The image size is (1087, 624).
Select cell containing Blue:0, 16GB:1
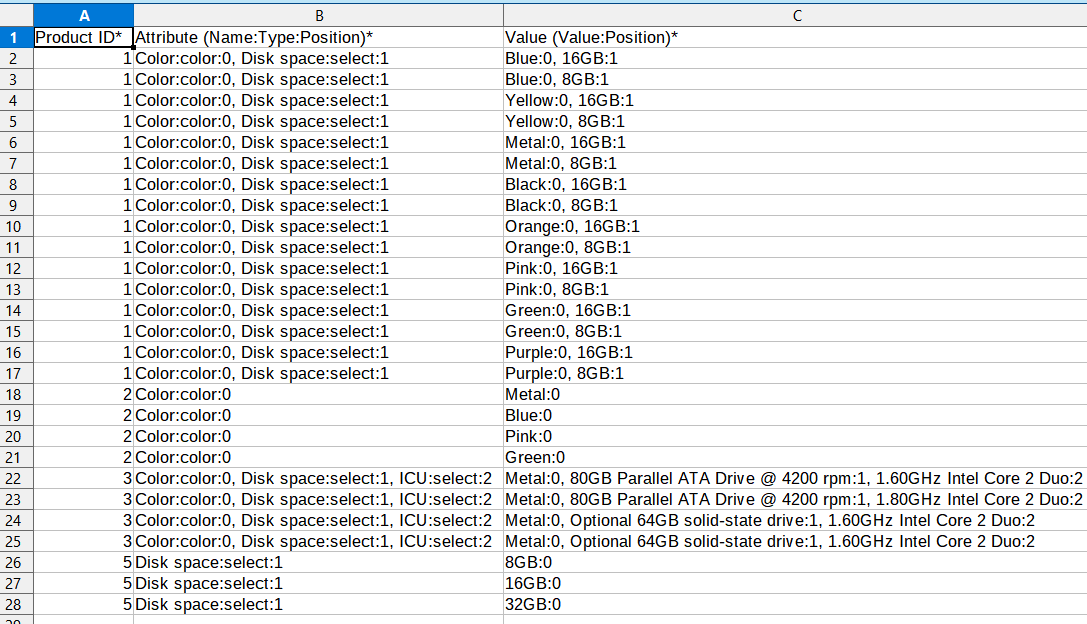click(x=795, y=58)
